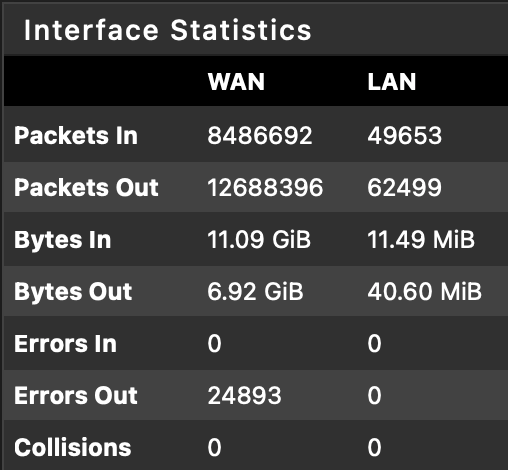Click the LAN Errors Out zero value
Screen dimensions: 508x470
coord(374,396)
